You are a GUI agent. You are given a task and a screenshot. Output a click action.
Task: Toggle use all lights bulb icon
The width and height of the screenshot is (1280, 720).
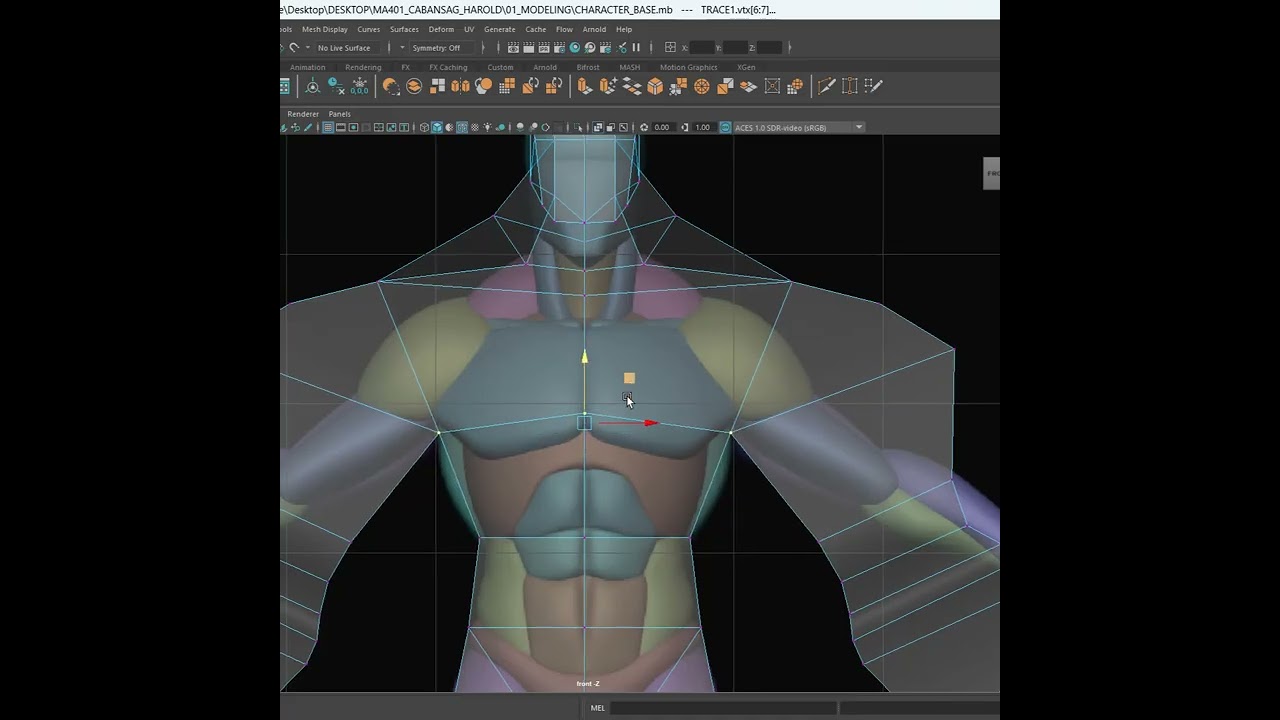(x=487, y=127)
